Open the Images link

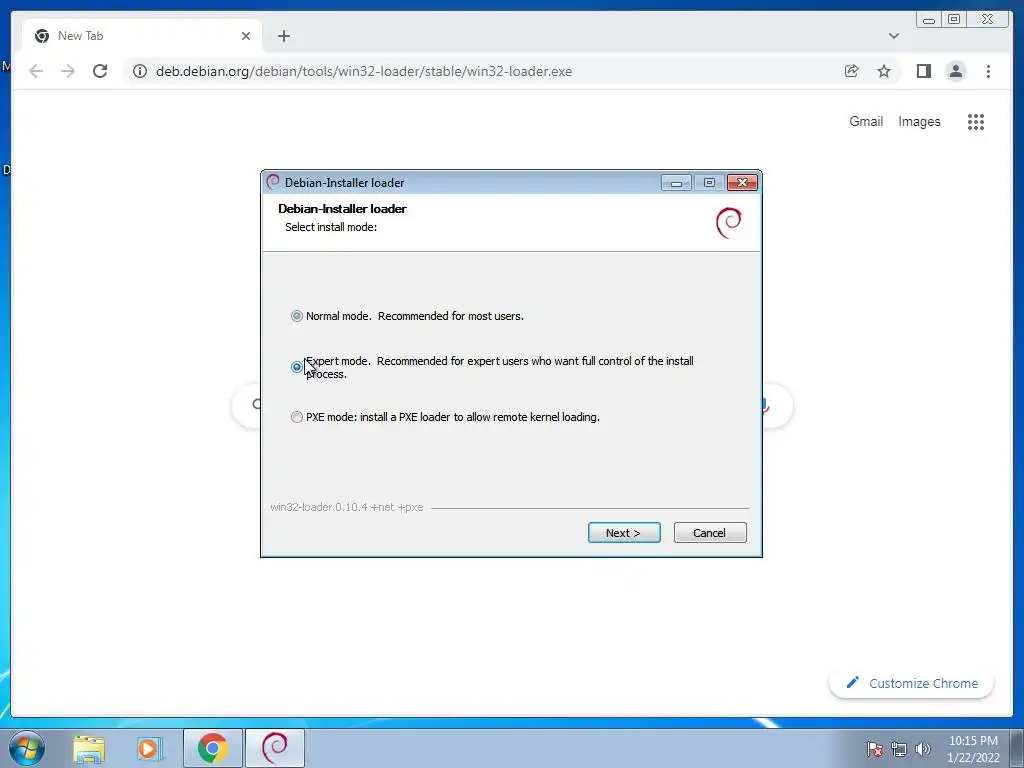919,121
